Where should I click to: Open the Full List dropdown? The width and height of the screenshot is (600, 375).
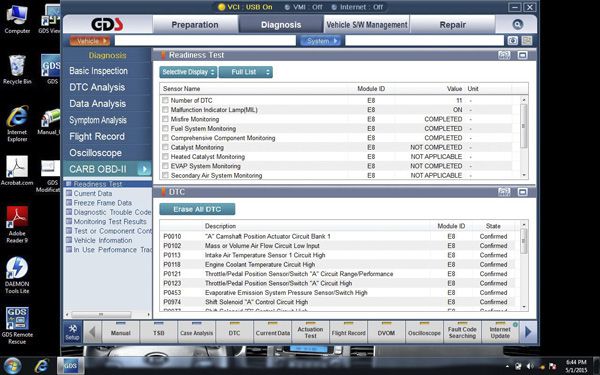(x=246, y=72)
